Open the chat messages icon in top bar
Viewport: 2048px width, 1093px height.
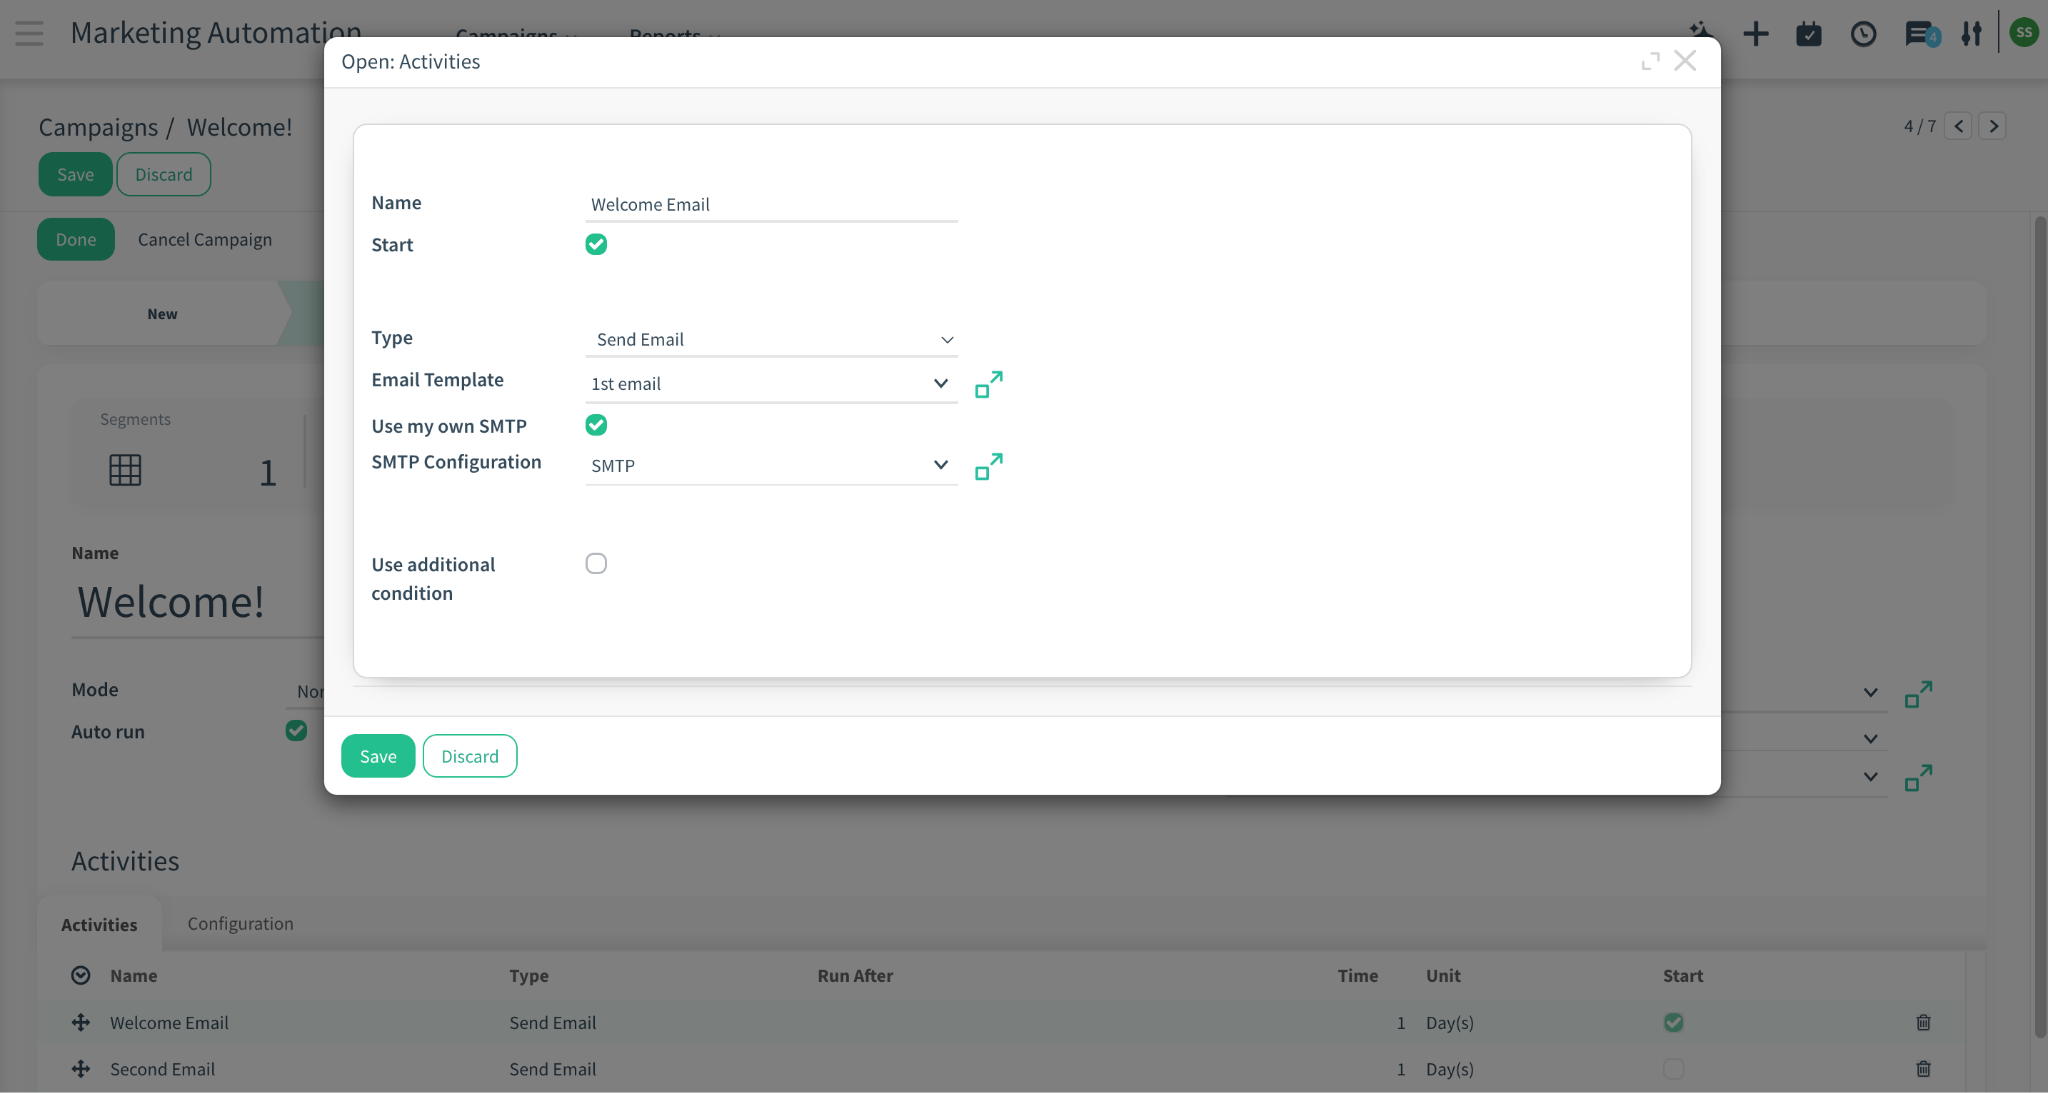click(x=1920, y=34)
